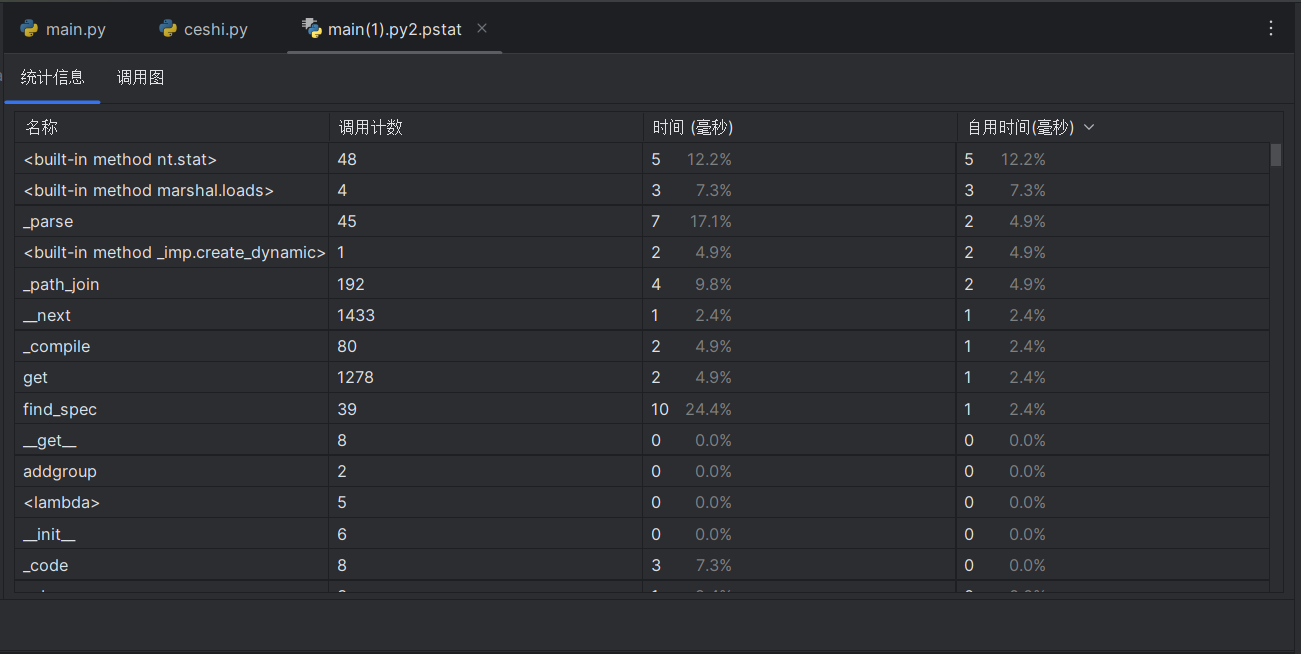The width and height of the screenshot is (1301, 654).
Task: Open the 调用图 call graph tab
Action: 140,77
